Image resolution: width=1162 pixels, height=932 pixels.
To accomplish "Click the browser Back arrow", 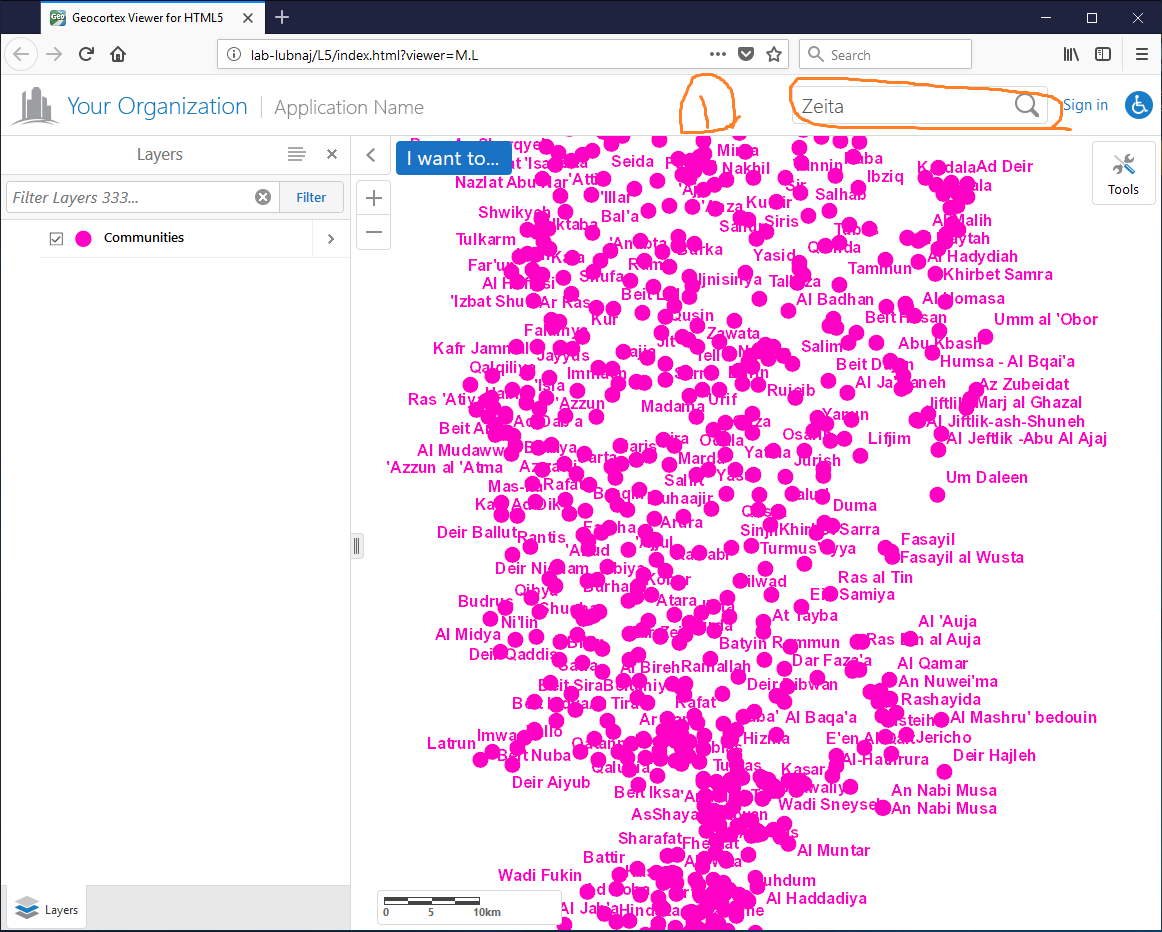I will pos(21,54).
